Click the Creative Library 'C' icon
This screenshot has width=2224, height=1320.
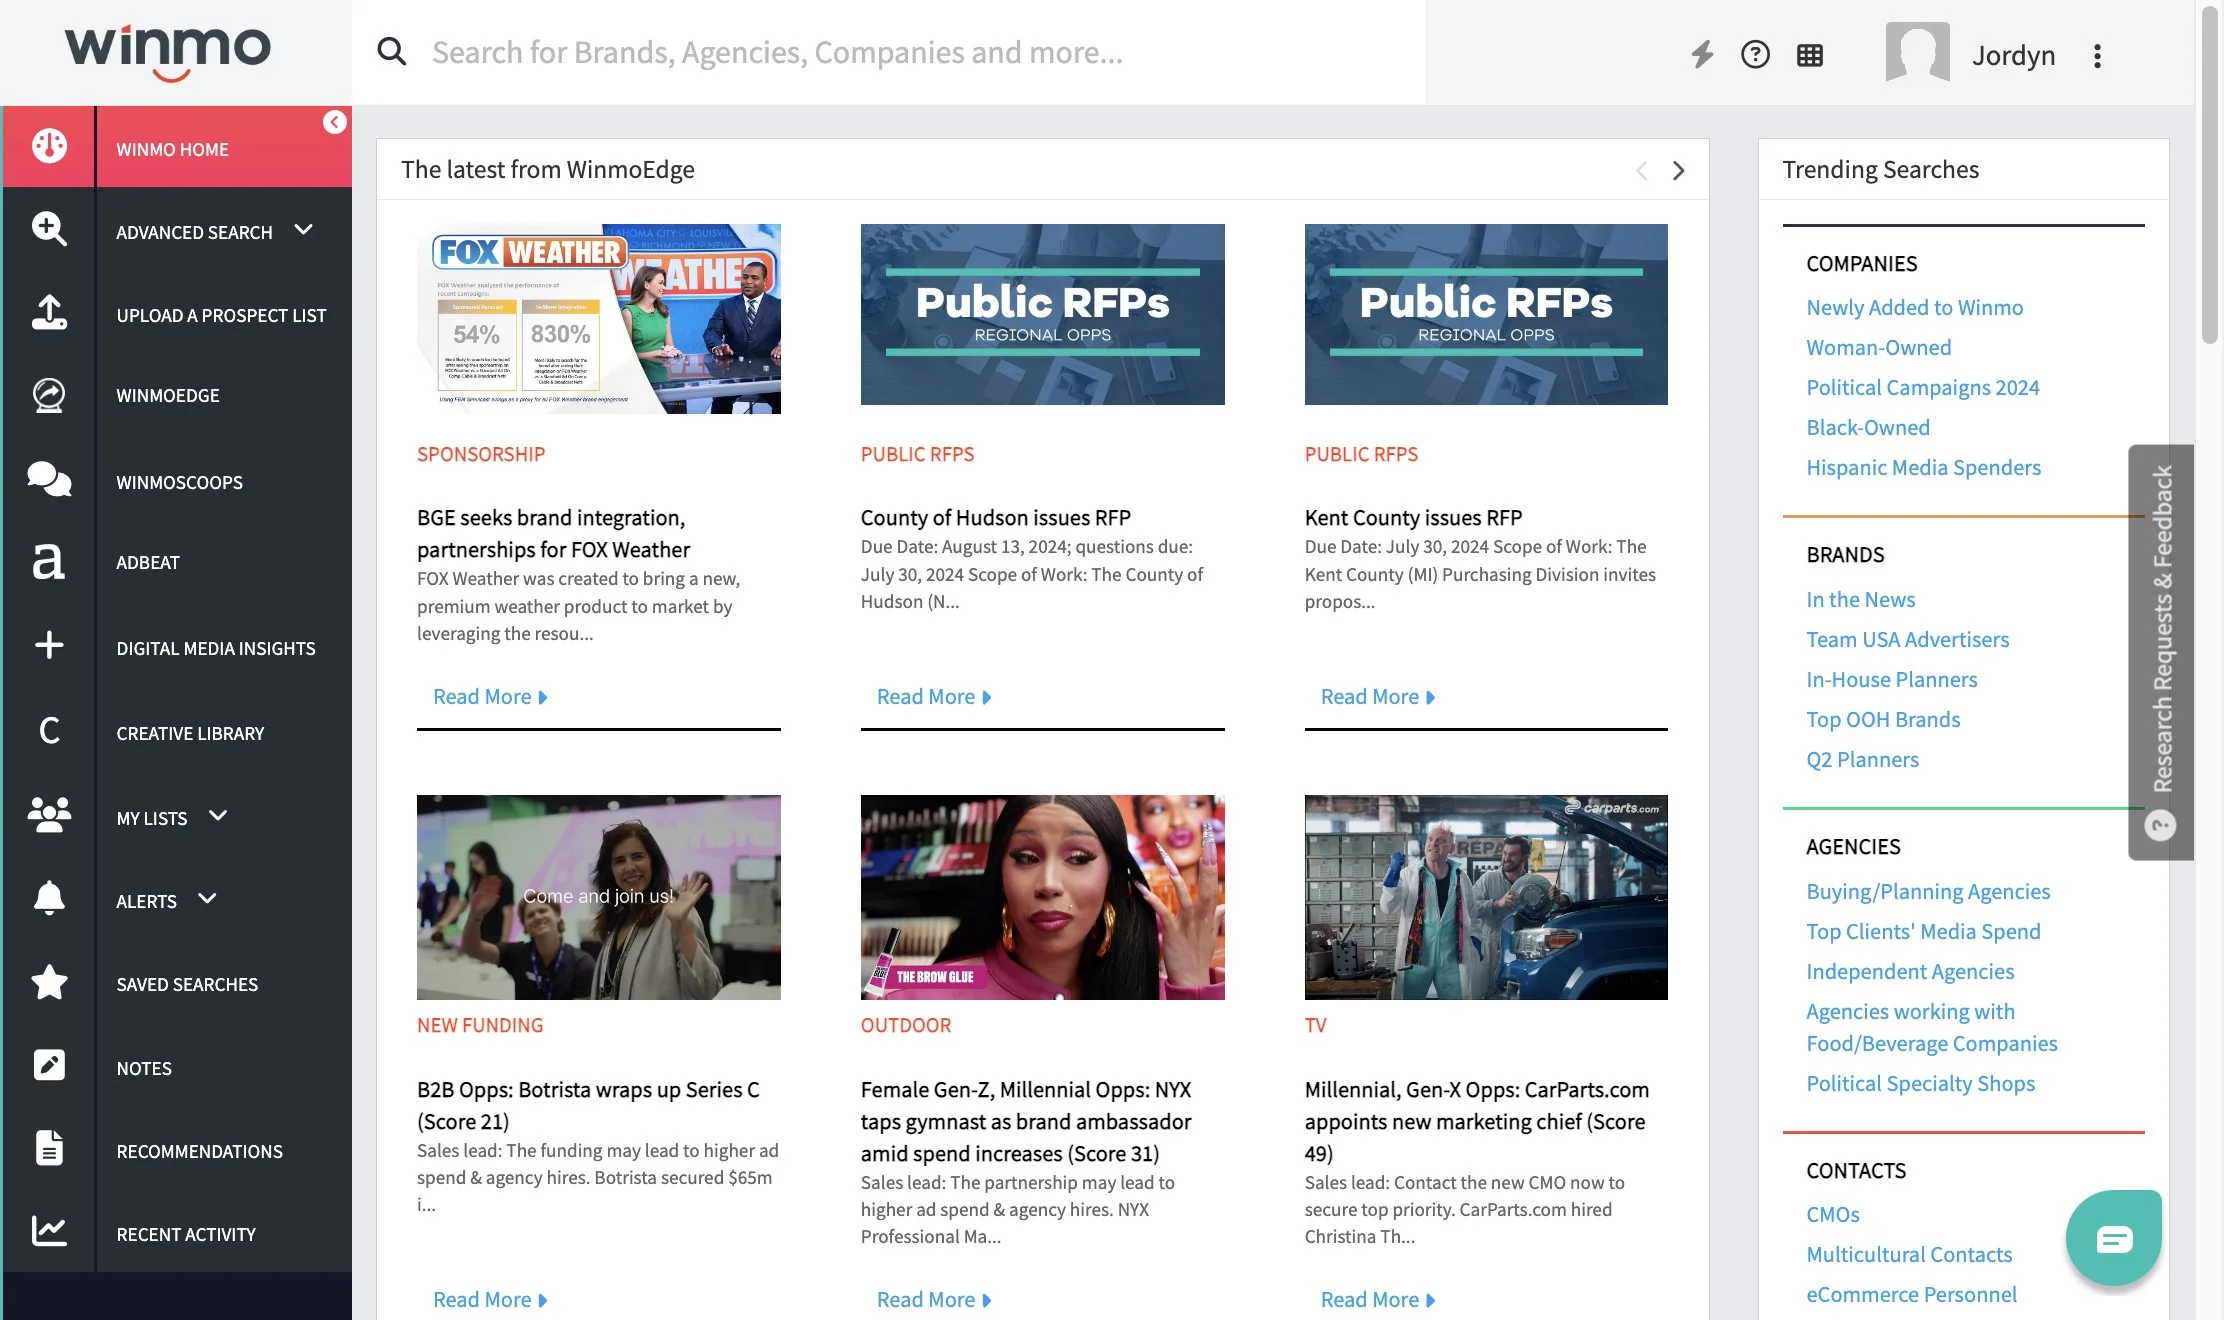point(49,731)
